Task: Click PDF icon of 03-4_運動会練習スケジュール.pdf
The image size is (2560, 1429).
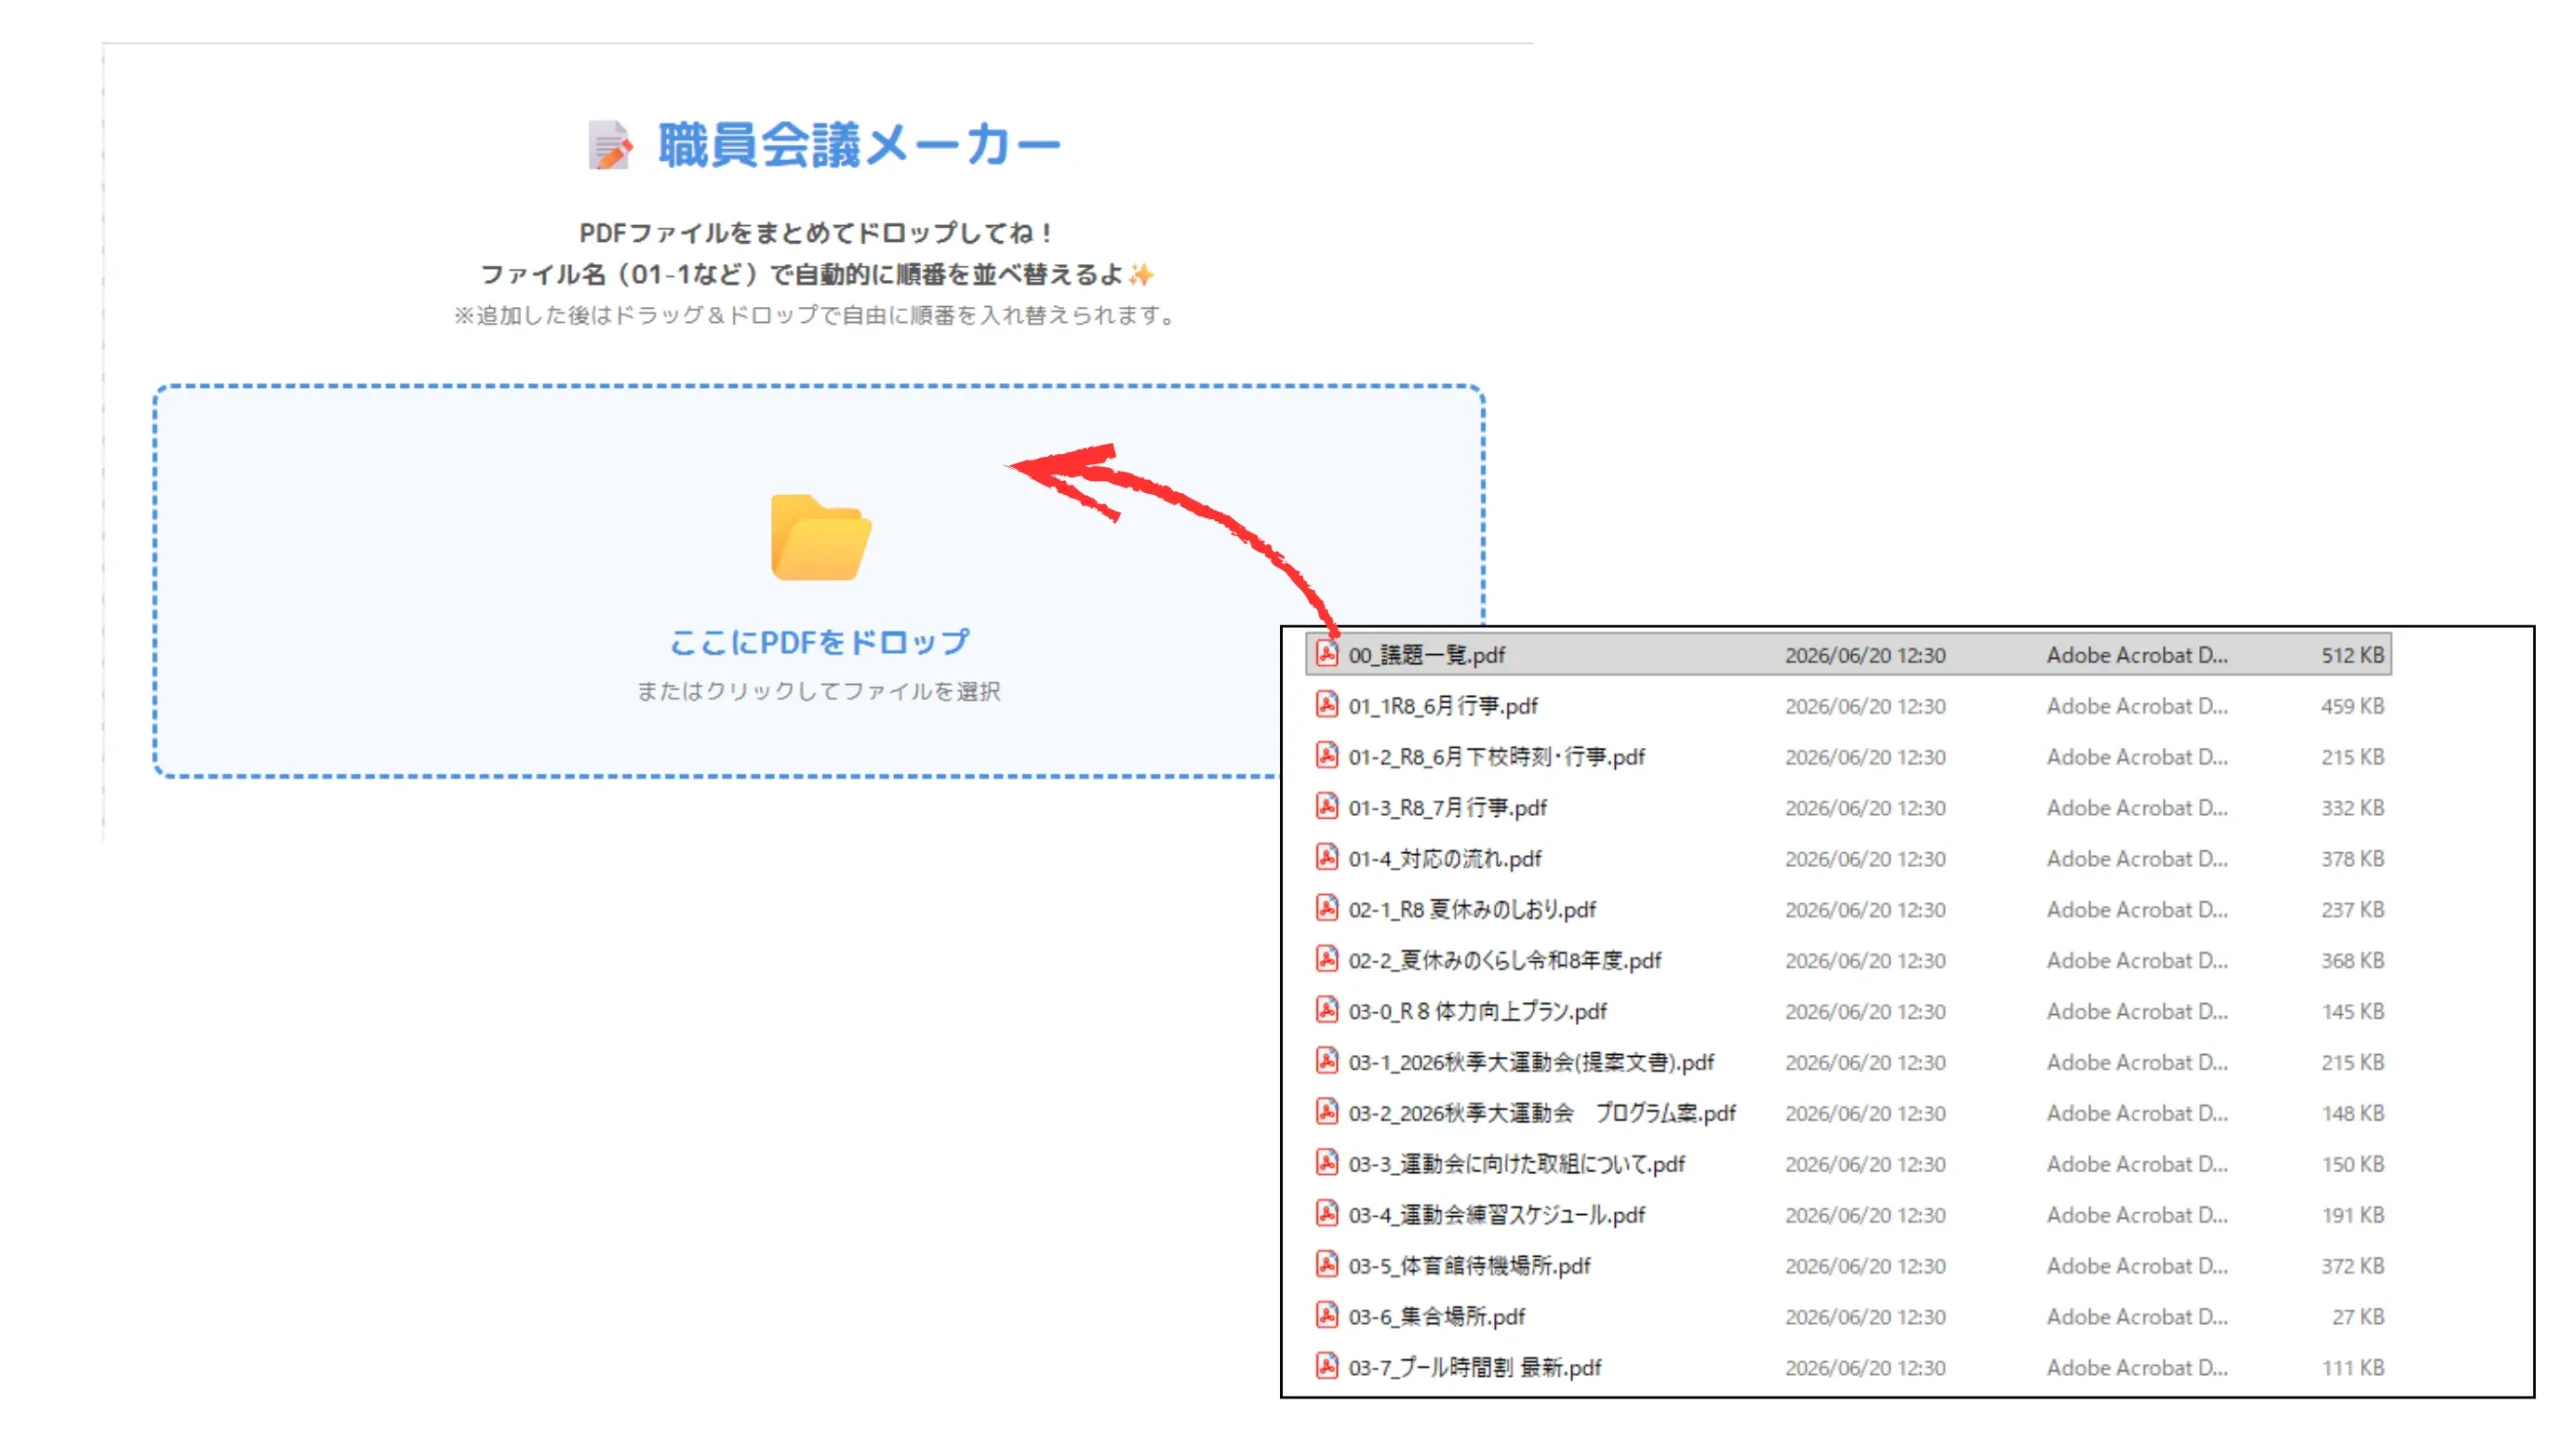Action: pyautogui.click(x=1326, y=1215)
